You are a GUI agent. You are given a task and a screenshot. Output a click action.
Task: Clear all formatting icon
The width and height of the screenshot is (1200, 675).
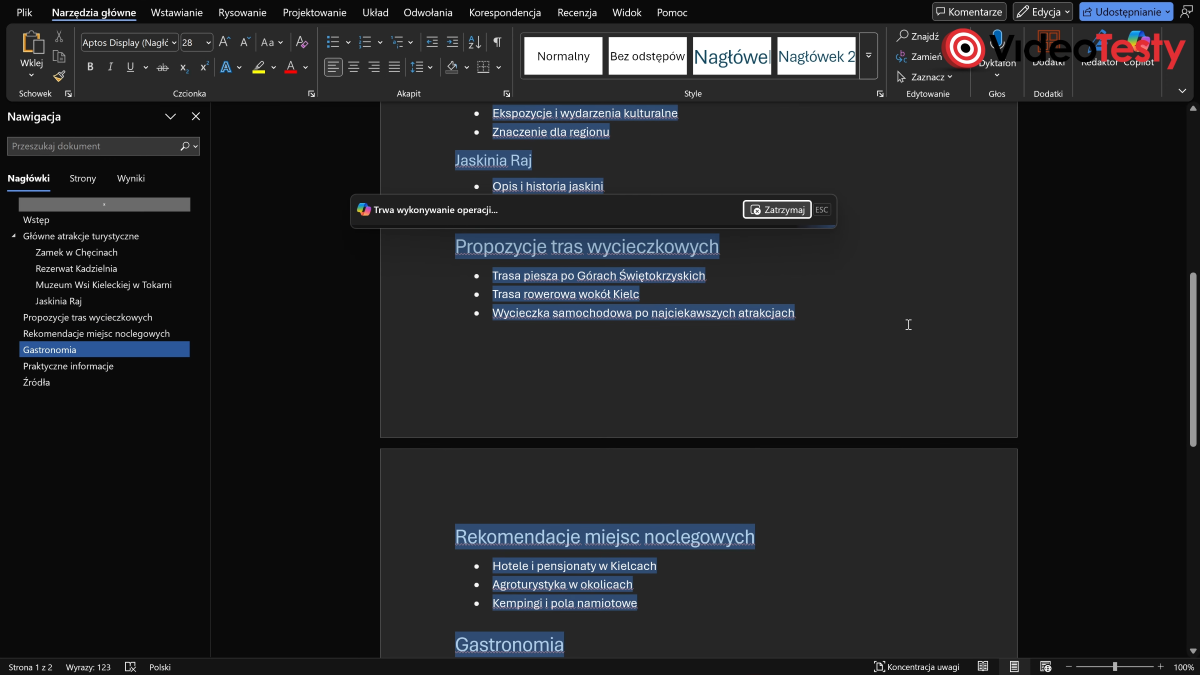point(302,42)
